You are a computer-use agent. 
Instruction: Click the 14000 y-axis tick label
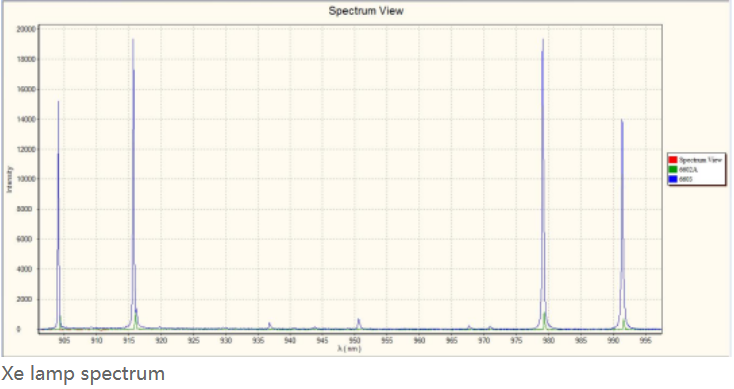26,119
